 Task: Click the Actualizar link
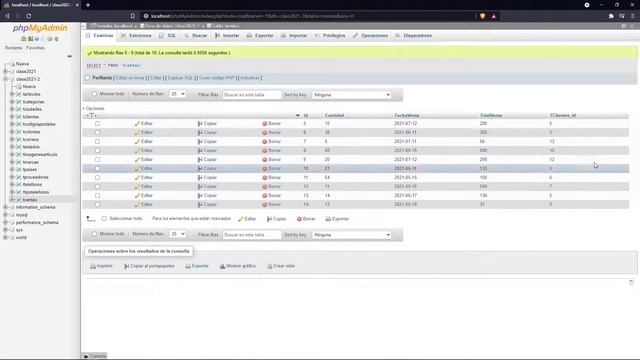click(x=249, y=78)
